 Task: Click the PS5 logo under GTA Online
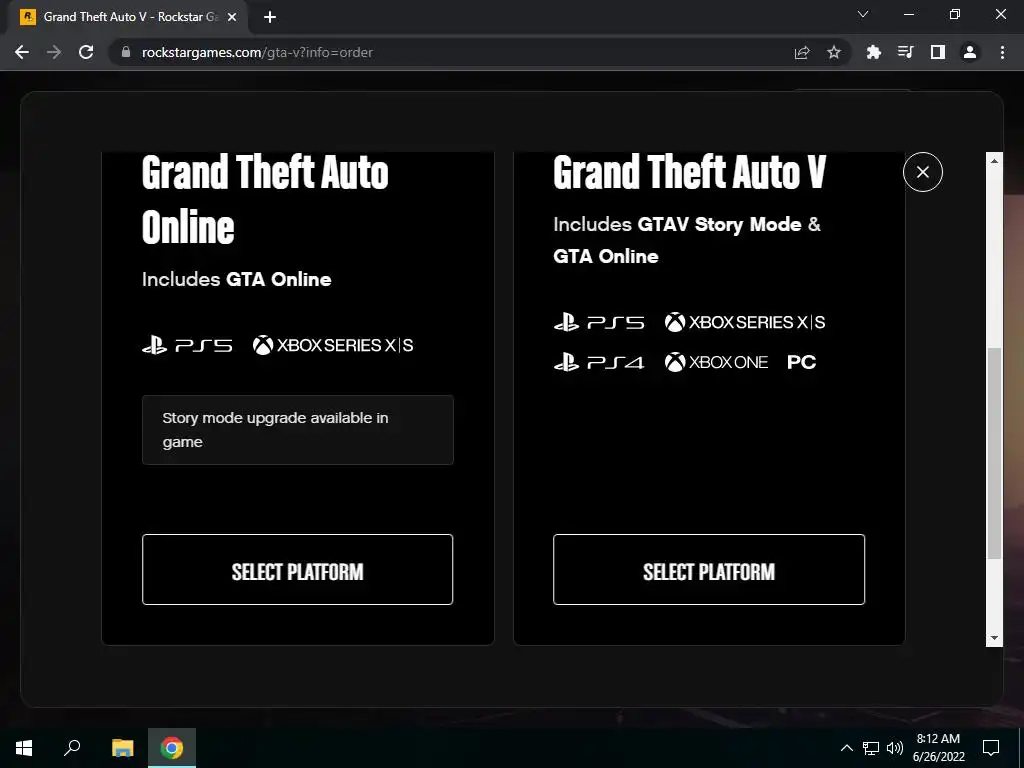click(187, 345)
